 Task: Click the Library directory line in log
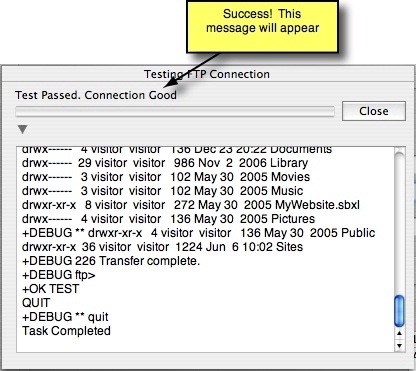pos(165,163)
